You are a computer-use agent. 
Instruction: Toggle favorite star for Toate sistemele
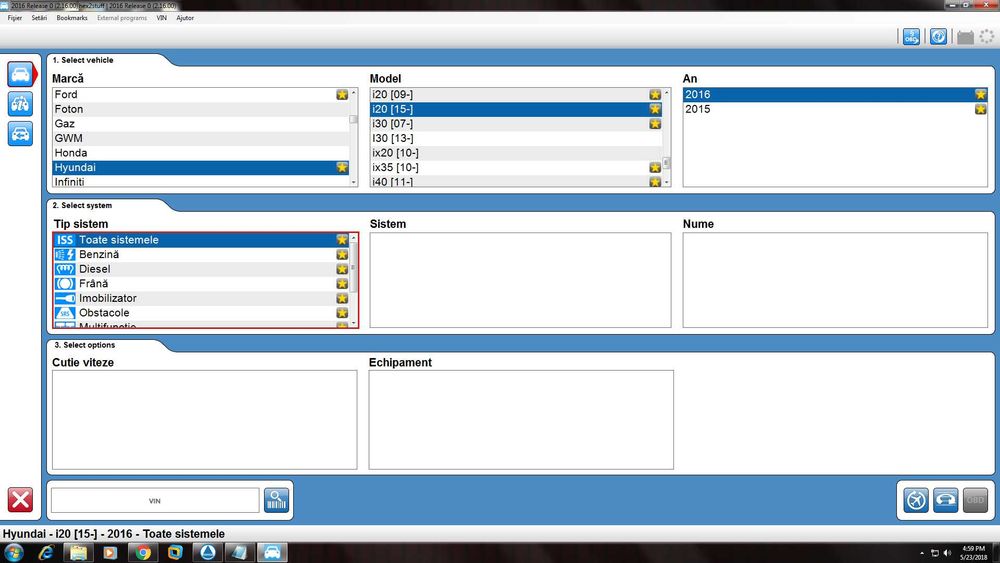coord(342,240)
